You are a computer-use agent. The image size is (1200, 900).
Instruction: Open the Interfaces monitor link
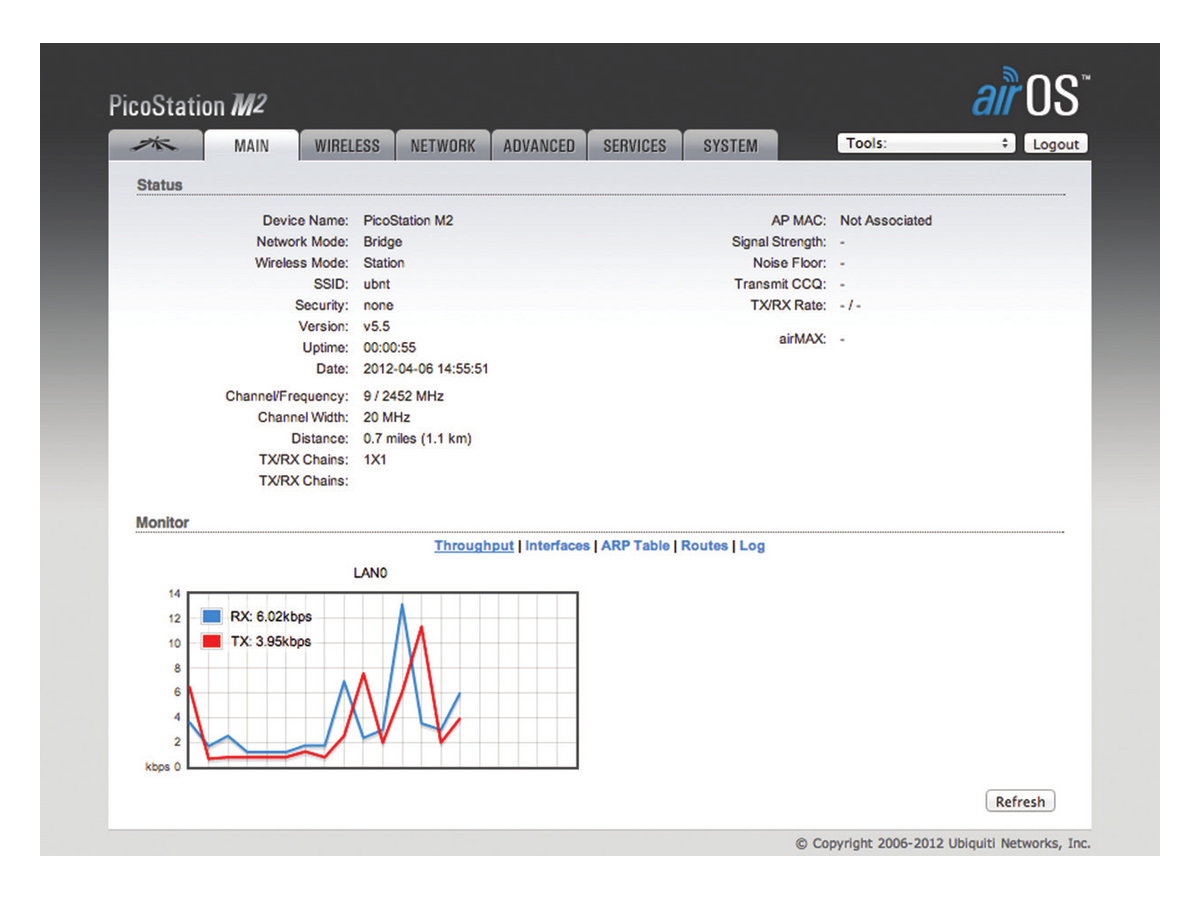coord(557,546)
